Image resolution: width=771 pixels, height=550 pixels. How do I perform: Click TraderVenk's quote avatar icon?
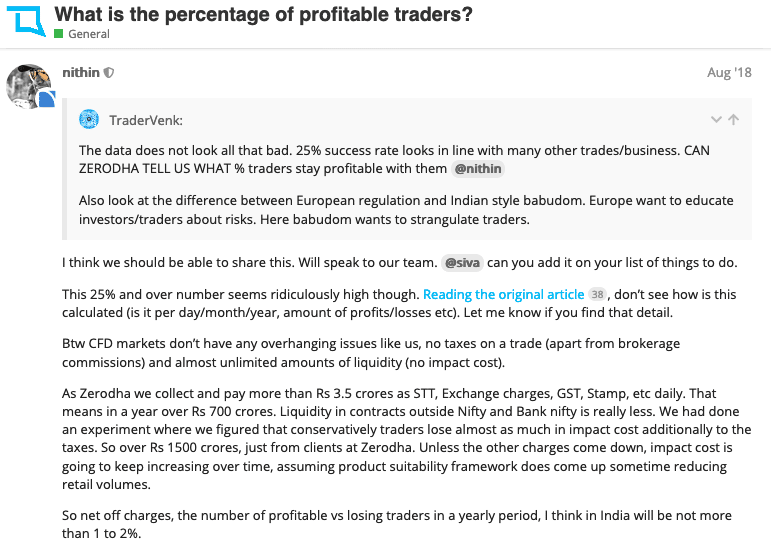tap(89, 119)
